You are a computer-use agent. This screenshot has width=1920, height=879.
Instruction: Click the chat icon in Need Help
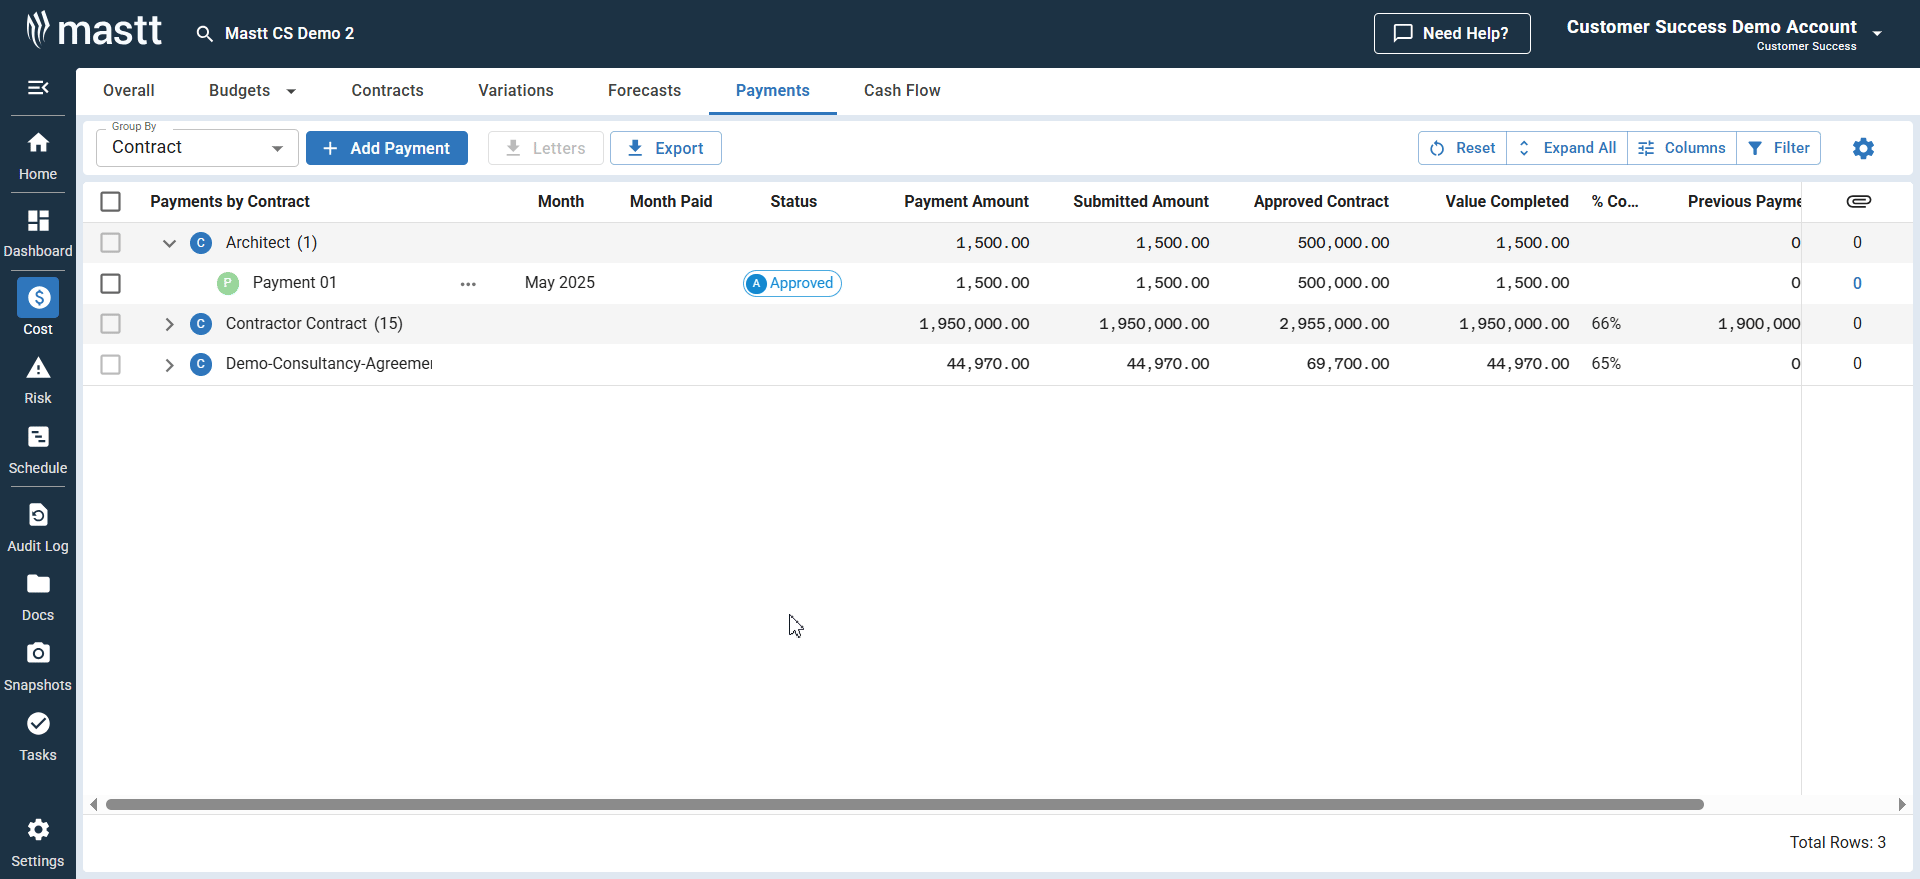coord(1403,33)
